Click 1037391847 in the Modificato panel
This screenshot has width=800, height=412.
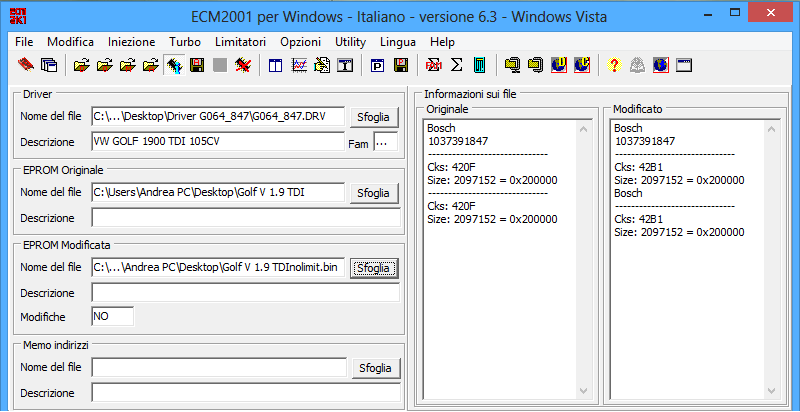click(645, 141)
